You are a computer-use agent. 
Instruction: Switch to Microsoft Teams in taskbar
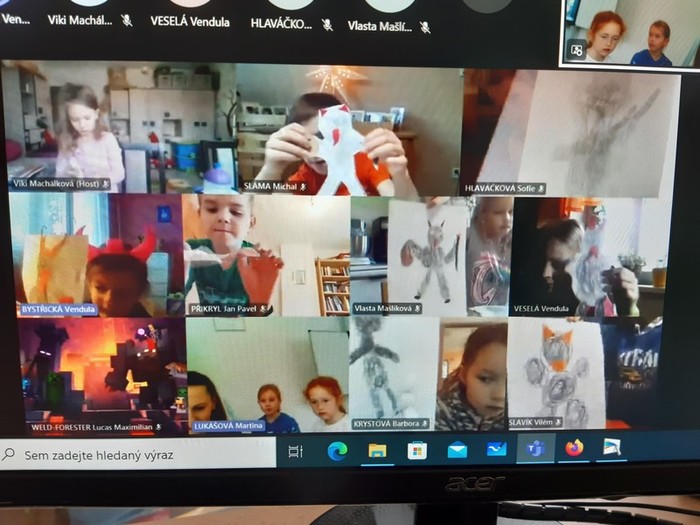535,448
